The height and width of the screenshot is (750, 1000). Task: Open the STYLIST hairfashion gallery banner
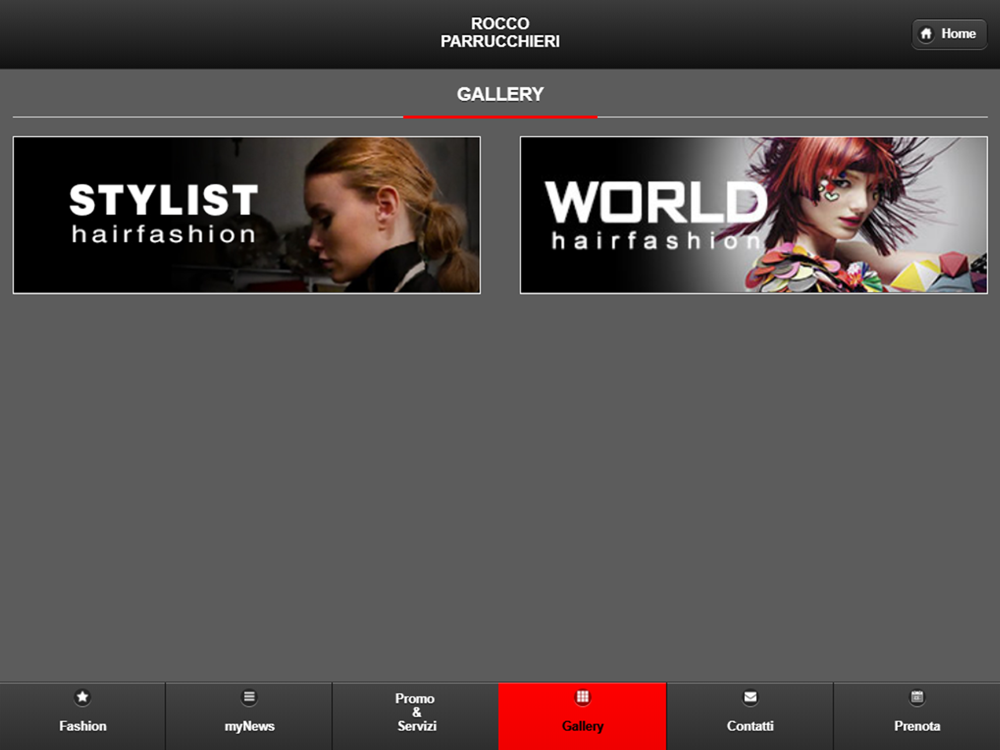point(247,215)
